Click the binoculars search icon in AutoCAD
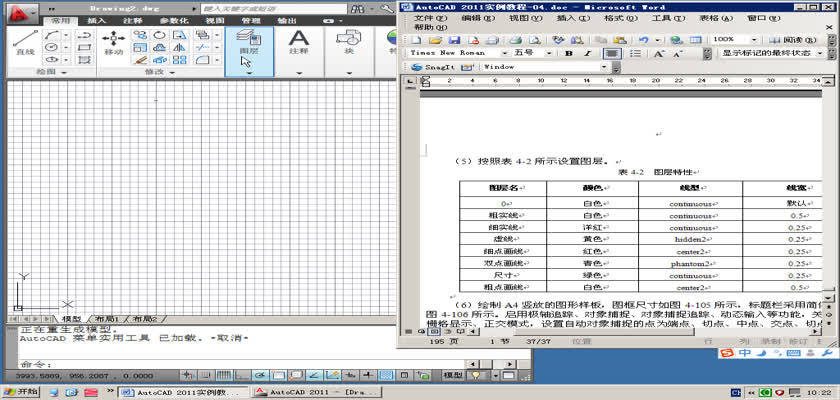The height and width of the screenshot is (400, 840). 357,9
